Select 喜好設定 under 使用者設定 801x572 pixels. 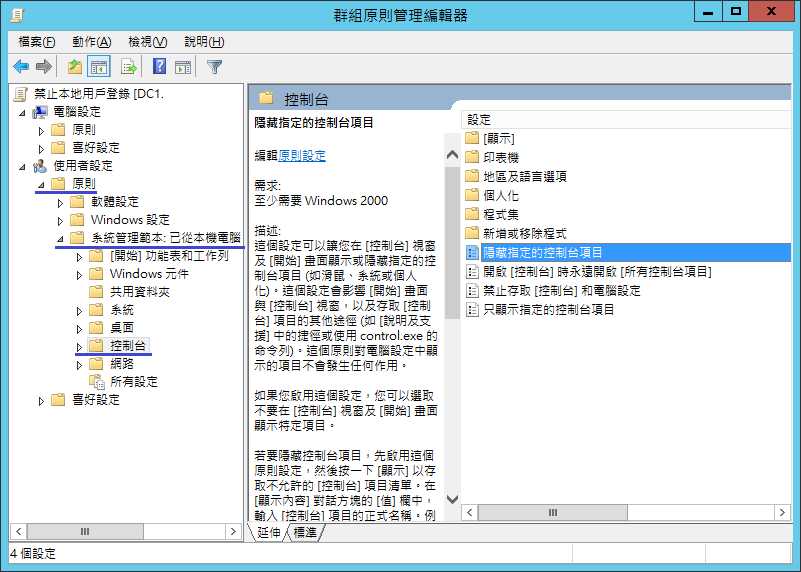tap(96, 400)
